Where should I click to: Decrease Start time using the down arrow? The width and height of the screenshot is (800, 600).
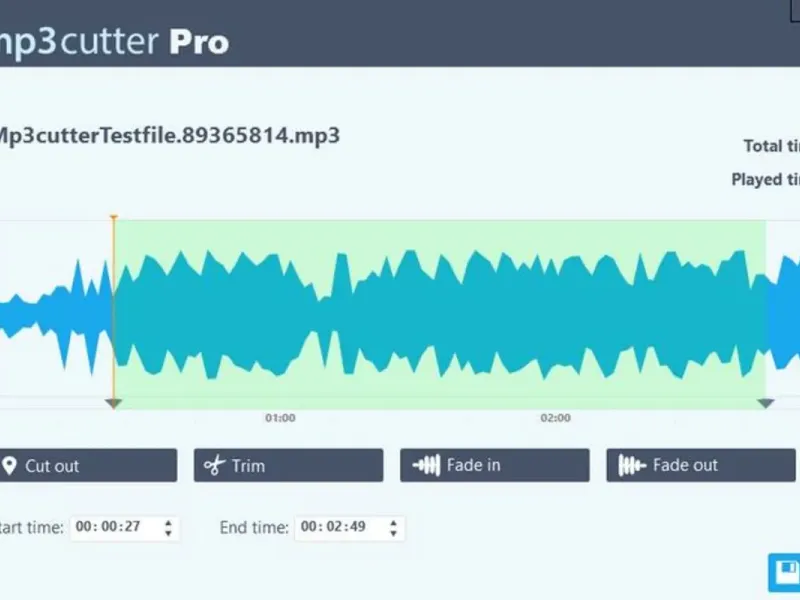[x=168, y=532]
